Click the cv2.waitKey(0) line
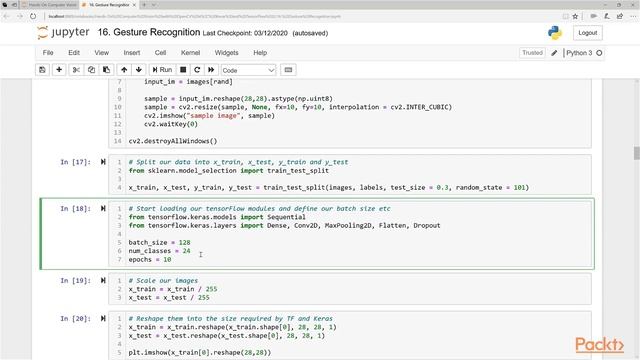 coord(171,124)
